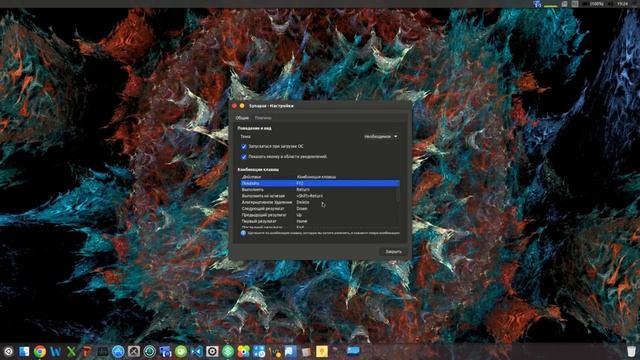Screen dimensions: 640x360
Task: Select the 'Показать' shortcut row
Action: pos(320,183)
